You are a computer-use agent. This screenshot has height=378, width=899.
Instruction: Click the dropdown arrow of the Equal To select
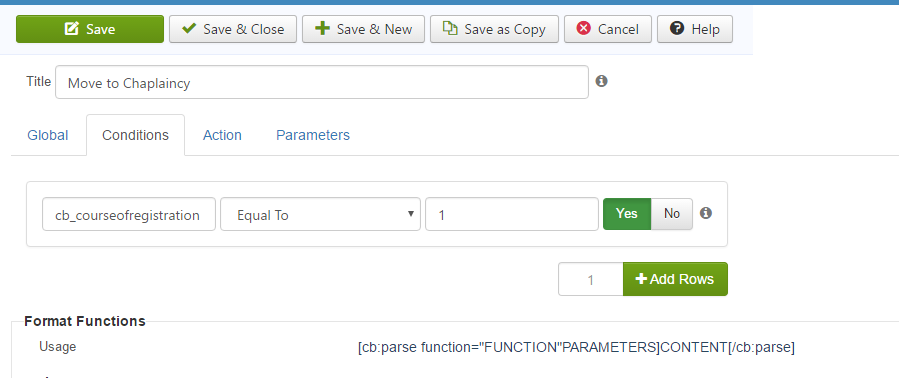click(x=411, y=214)
